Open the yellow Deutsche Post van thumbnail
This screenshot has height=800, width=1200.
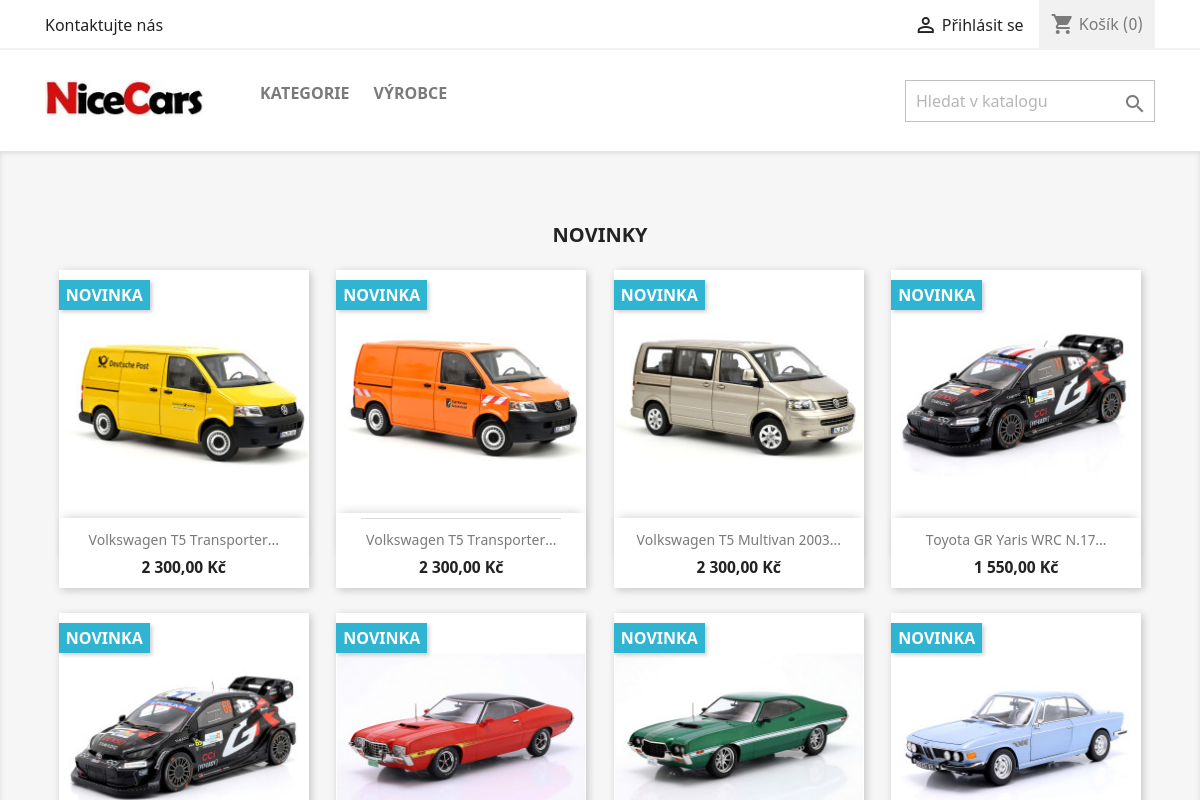(184, 394)
